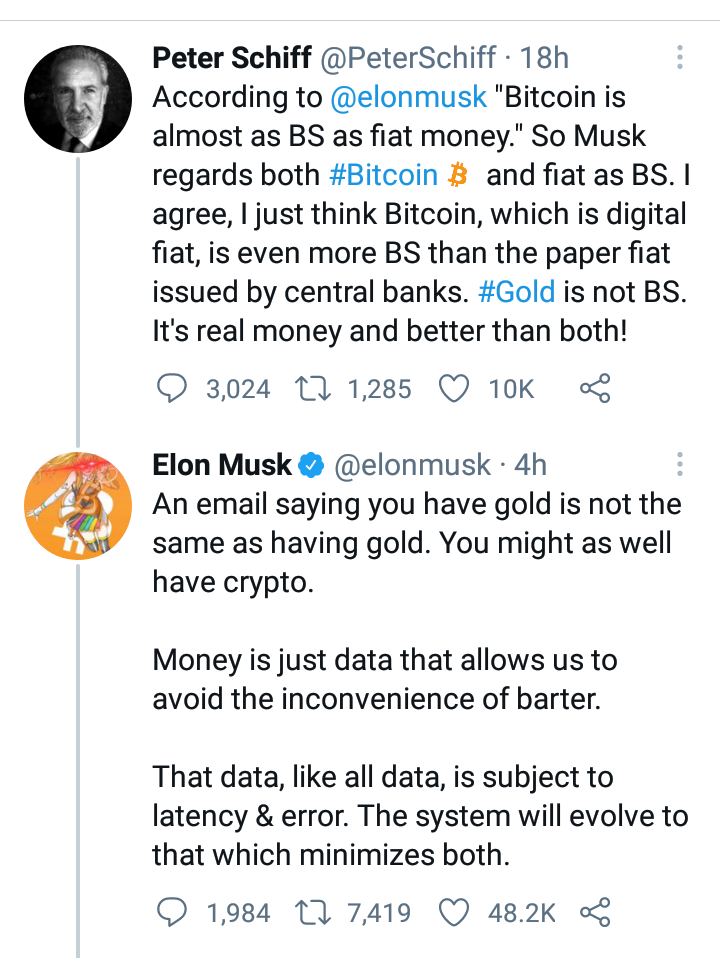The width and height of the screenshot is (720, 958).
Task: Retweet Peter Schiff's tweet
Action: [313, 389]
